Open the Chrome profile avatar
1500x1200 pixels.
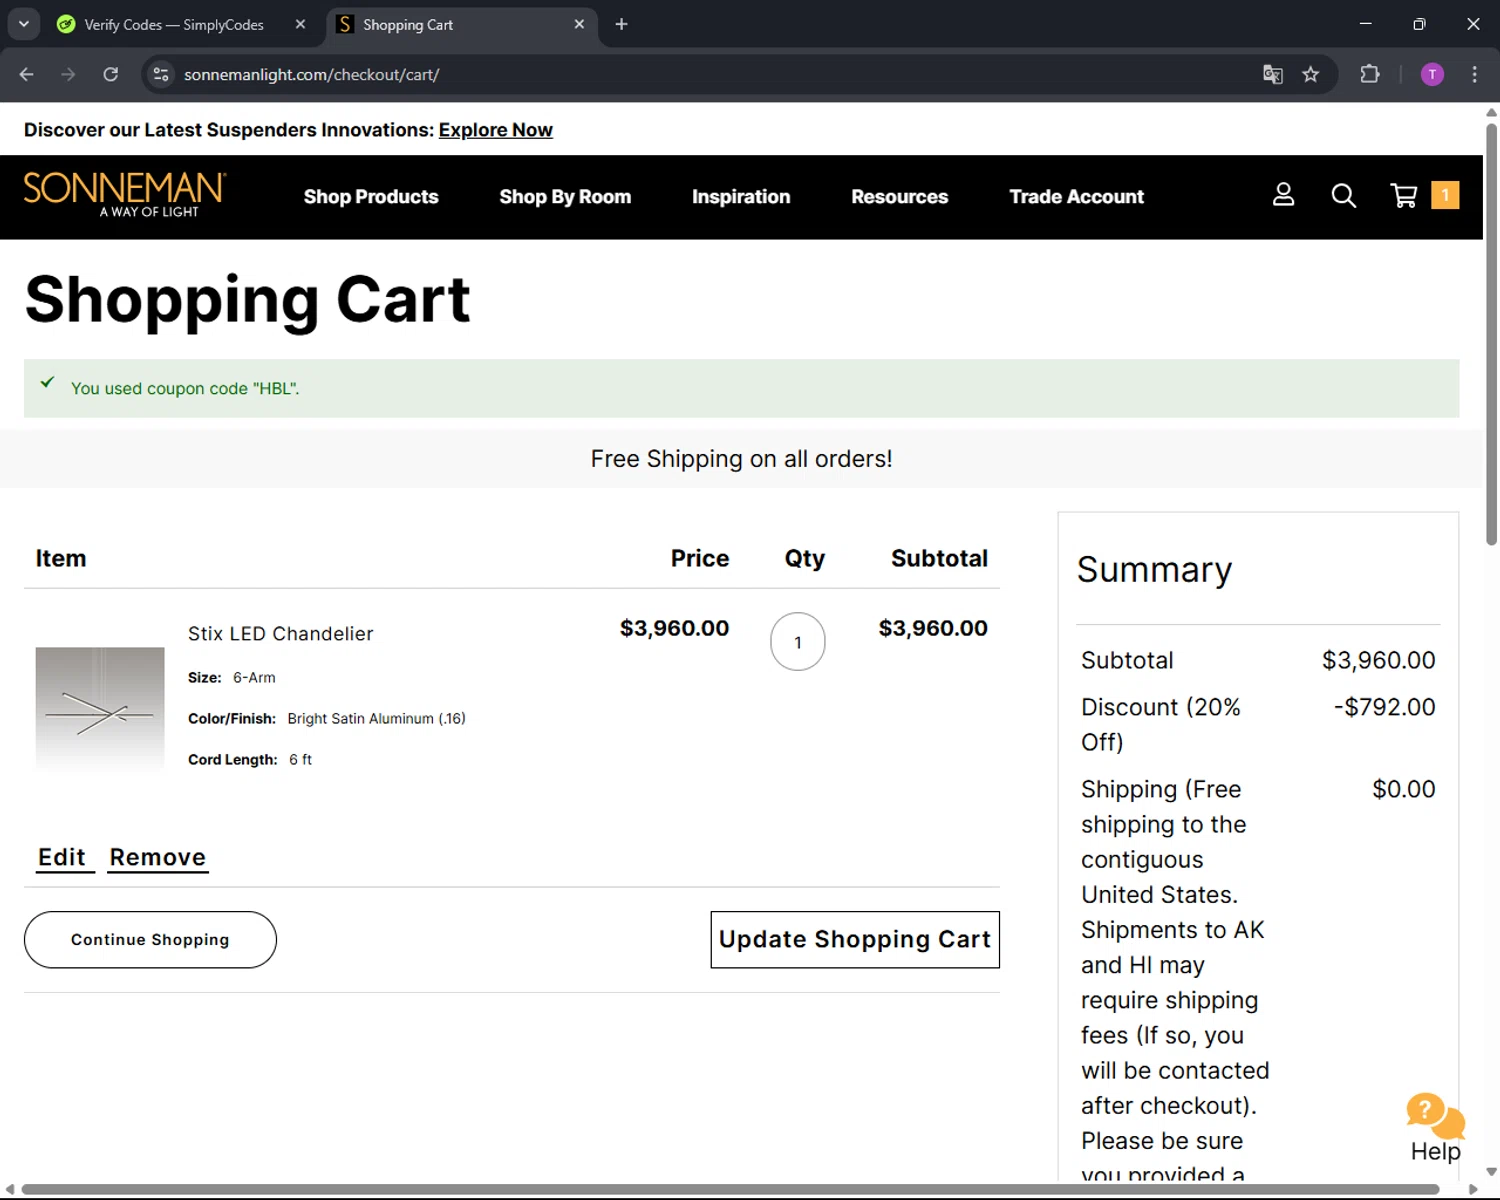coord(1432,74)
